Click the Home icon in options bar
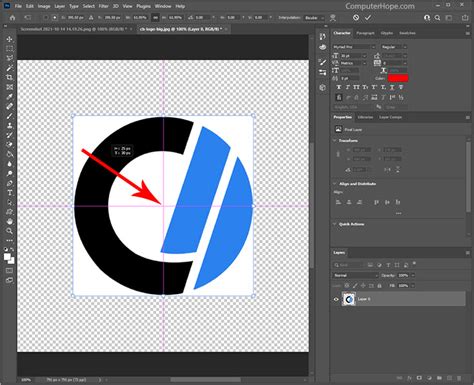Image resolution: width=474 pixels, height=385 pixels. coord(12,18)
